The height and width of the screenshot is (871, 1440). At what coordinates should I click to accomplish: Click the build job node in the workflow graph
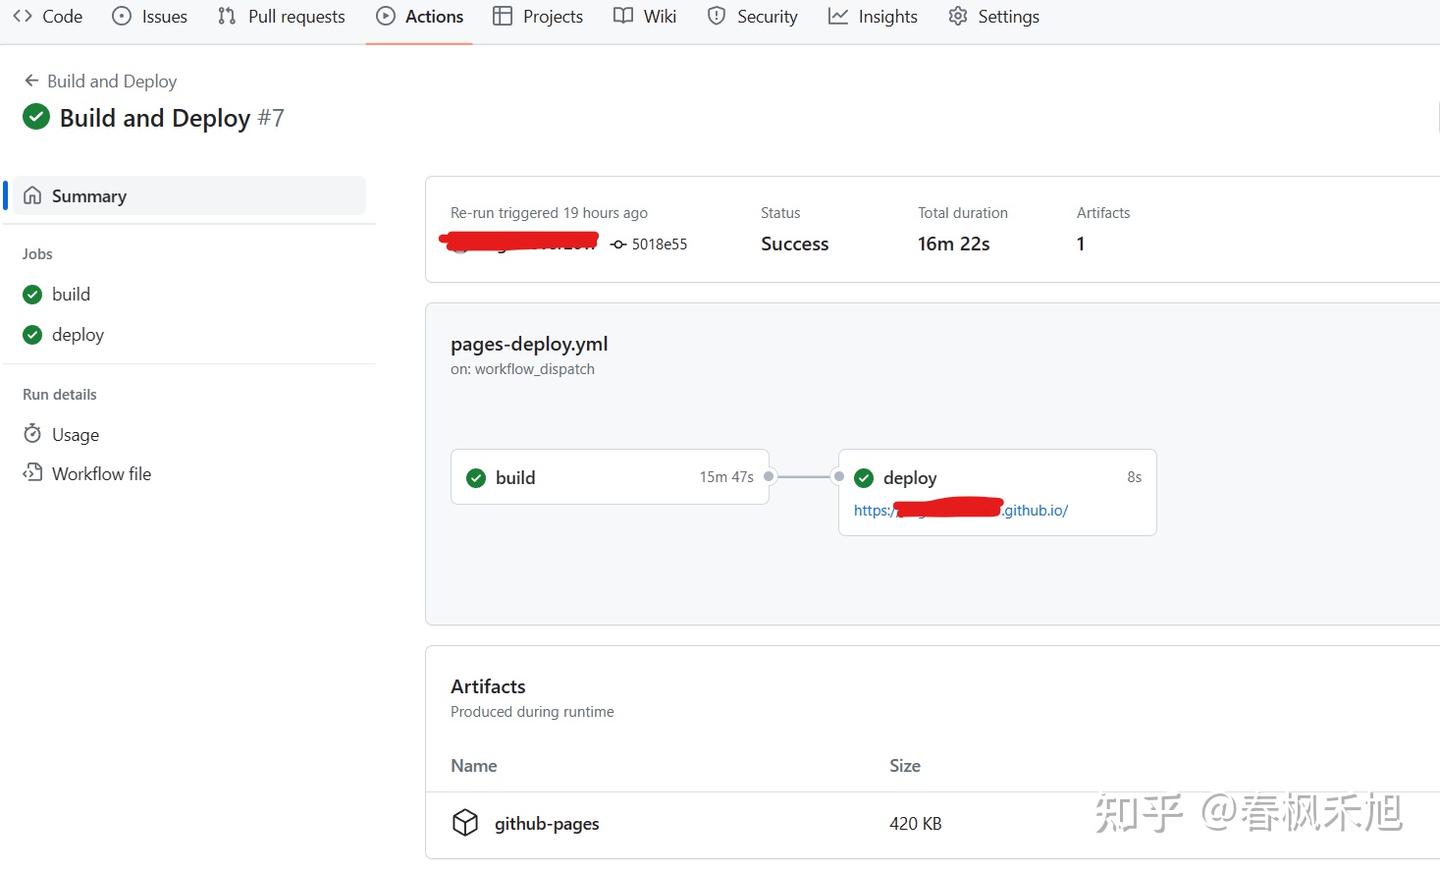(x=610, y=477)
